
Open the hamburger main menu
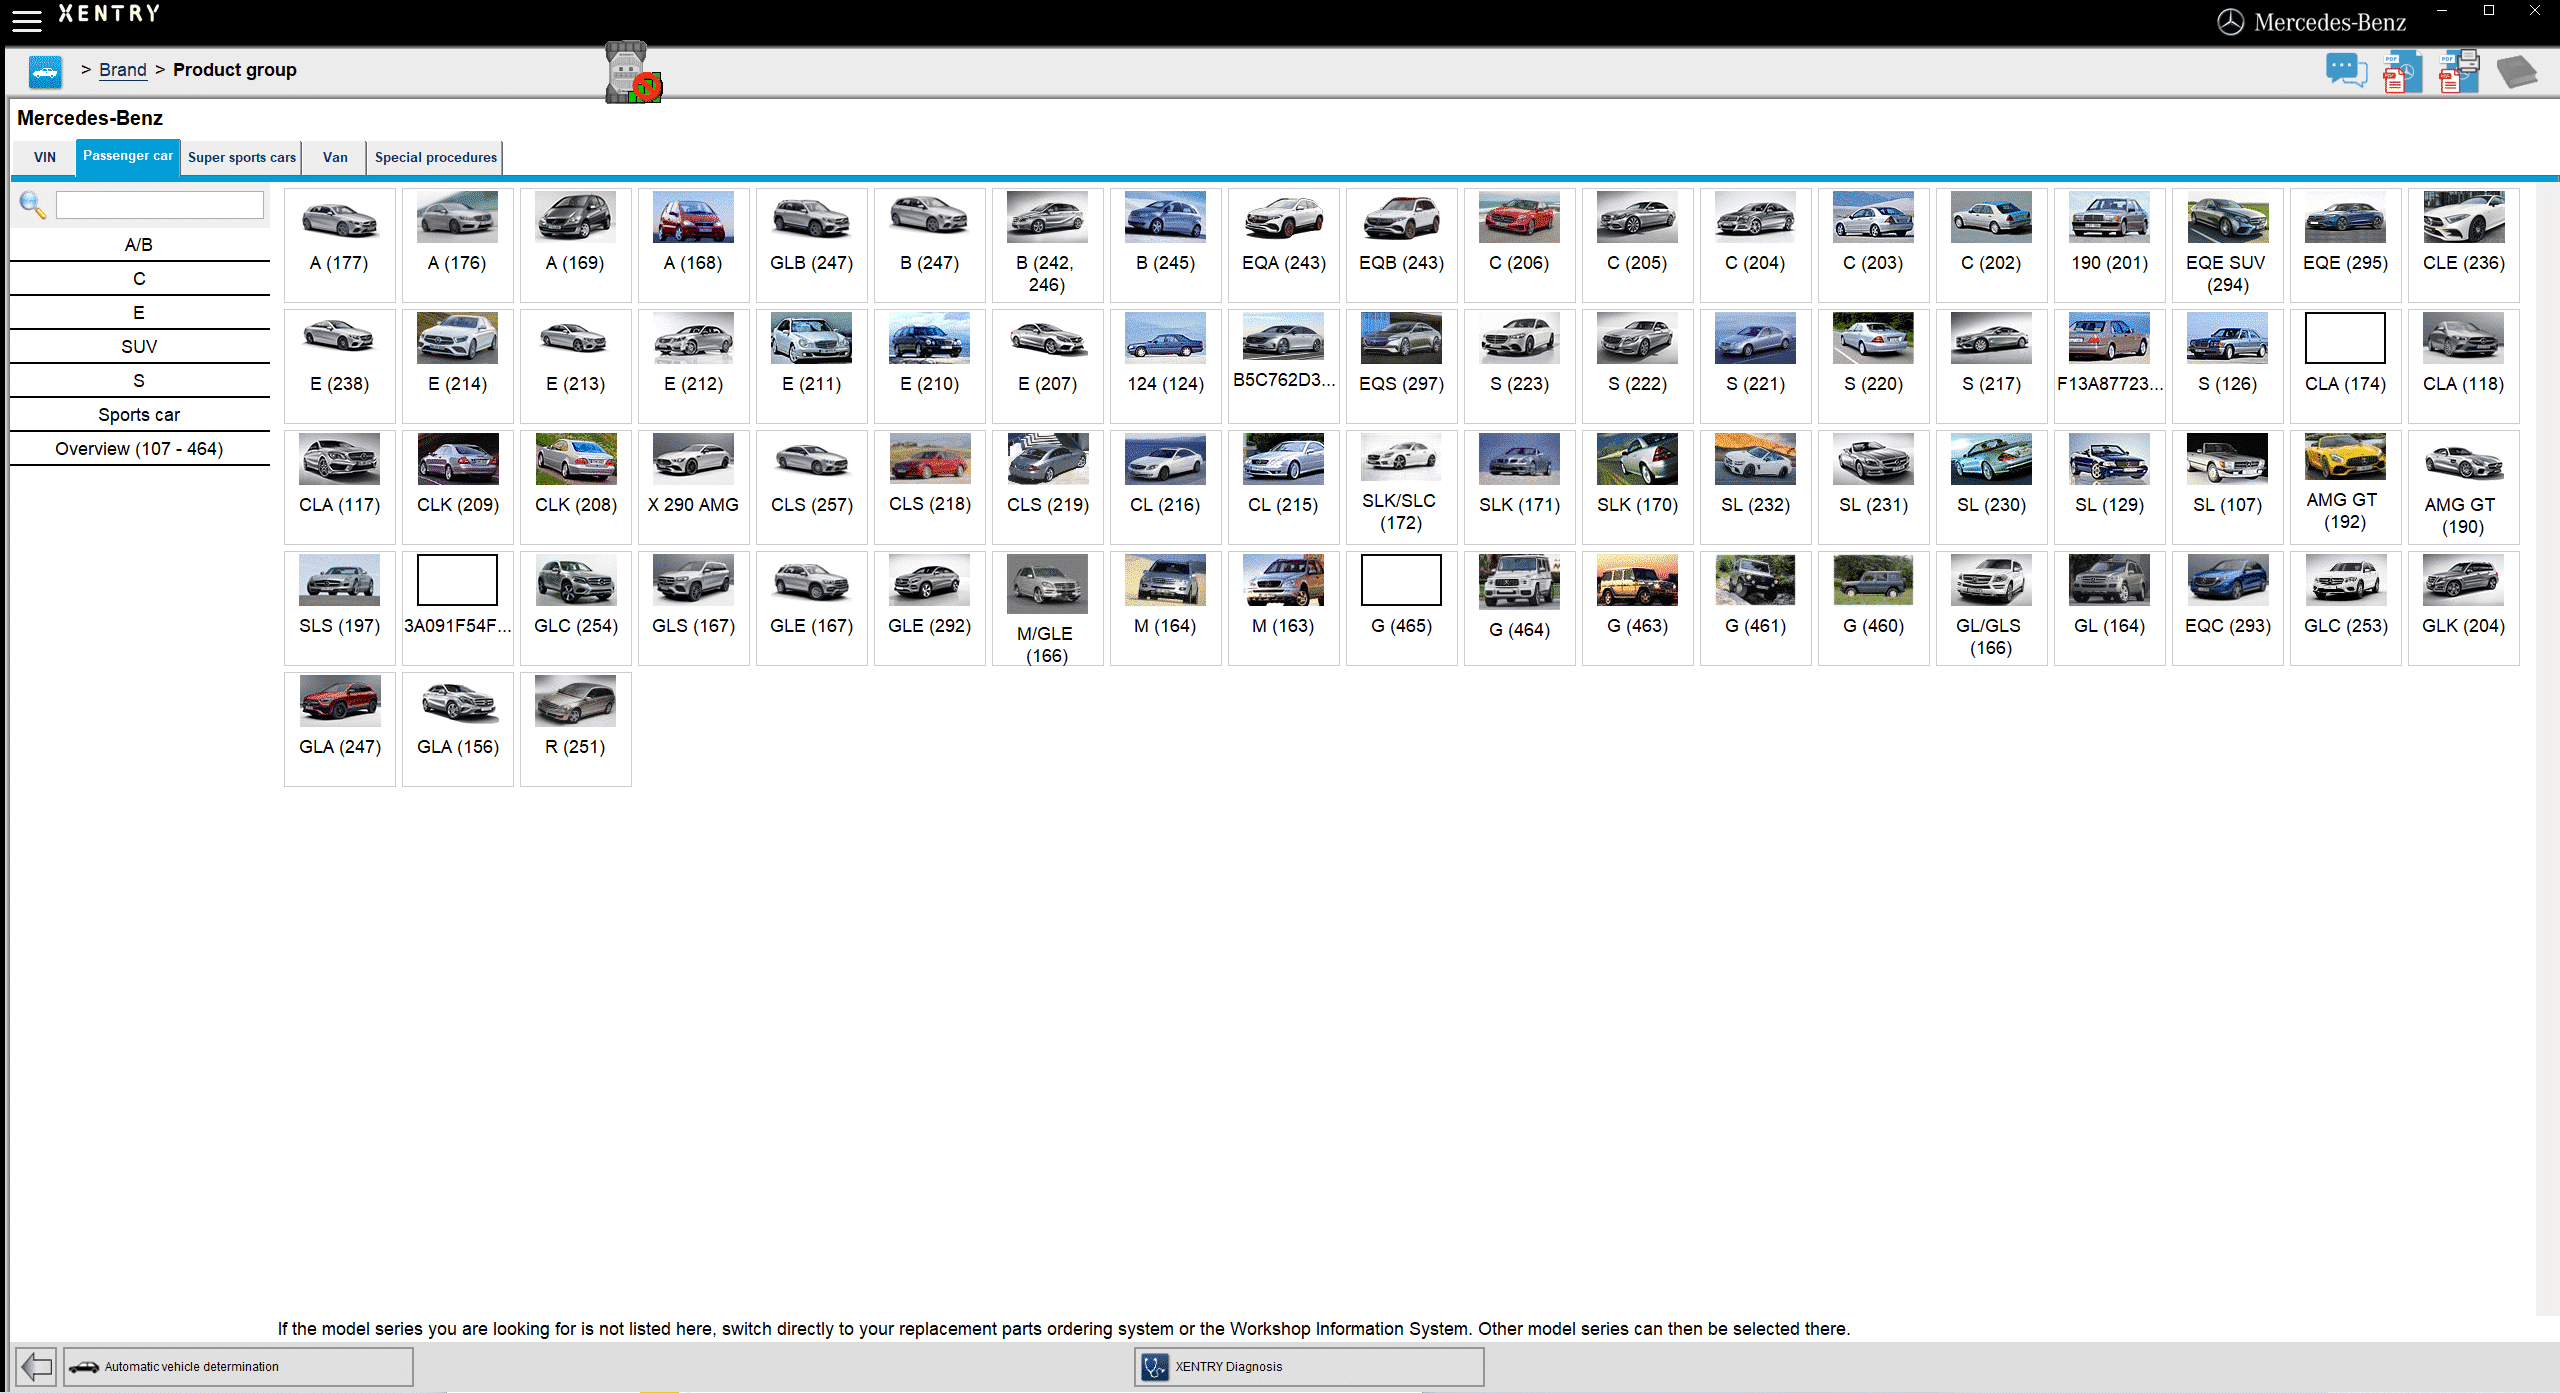point(27,20)
